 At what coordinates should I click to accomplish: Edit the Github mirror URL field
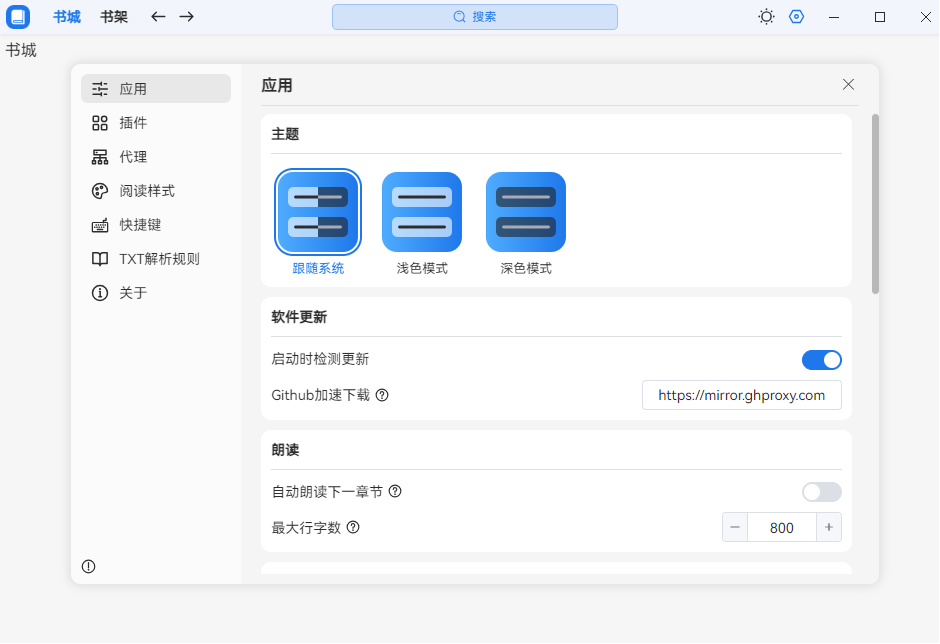pyautogui.click(x=741, y=395)
